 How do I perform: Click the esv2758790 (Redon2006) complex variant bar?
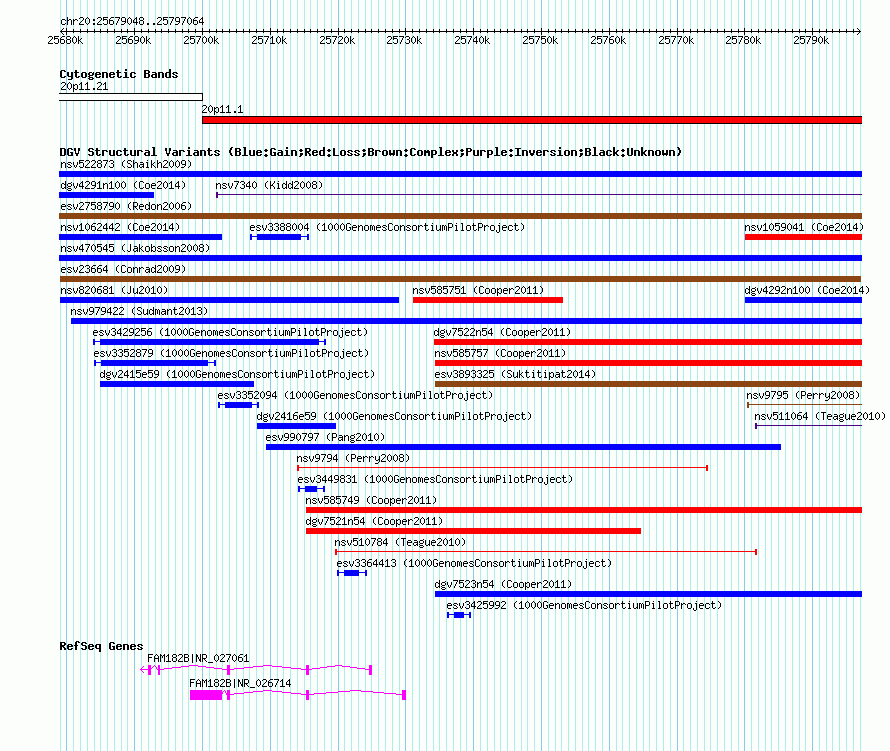460,216
